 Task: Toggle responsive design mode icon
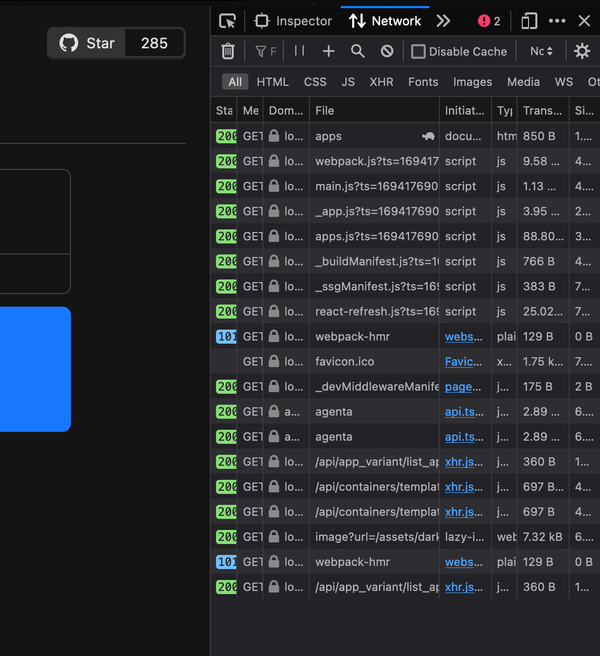[x=529, y=21]
